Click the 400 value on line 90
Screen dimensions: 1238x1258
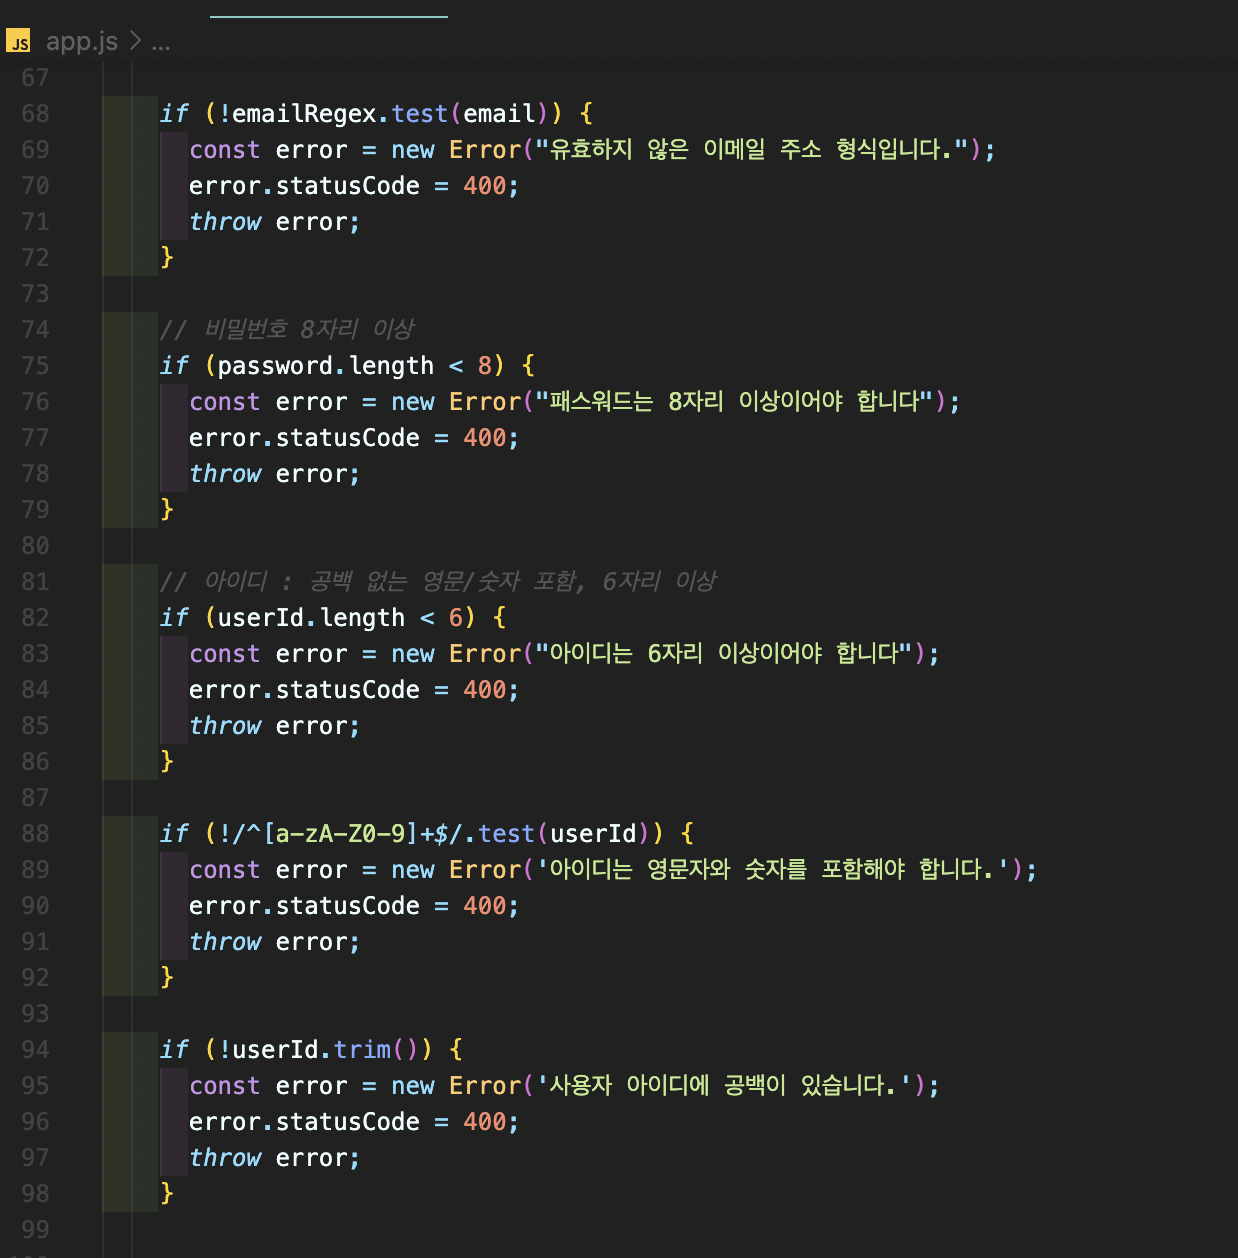(485, 906)
